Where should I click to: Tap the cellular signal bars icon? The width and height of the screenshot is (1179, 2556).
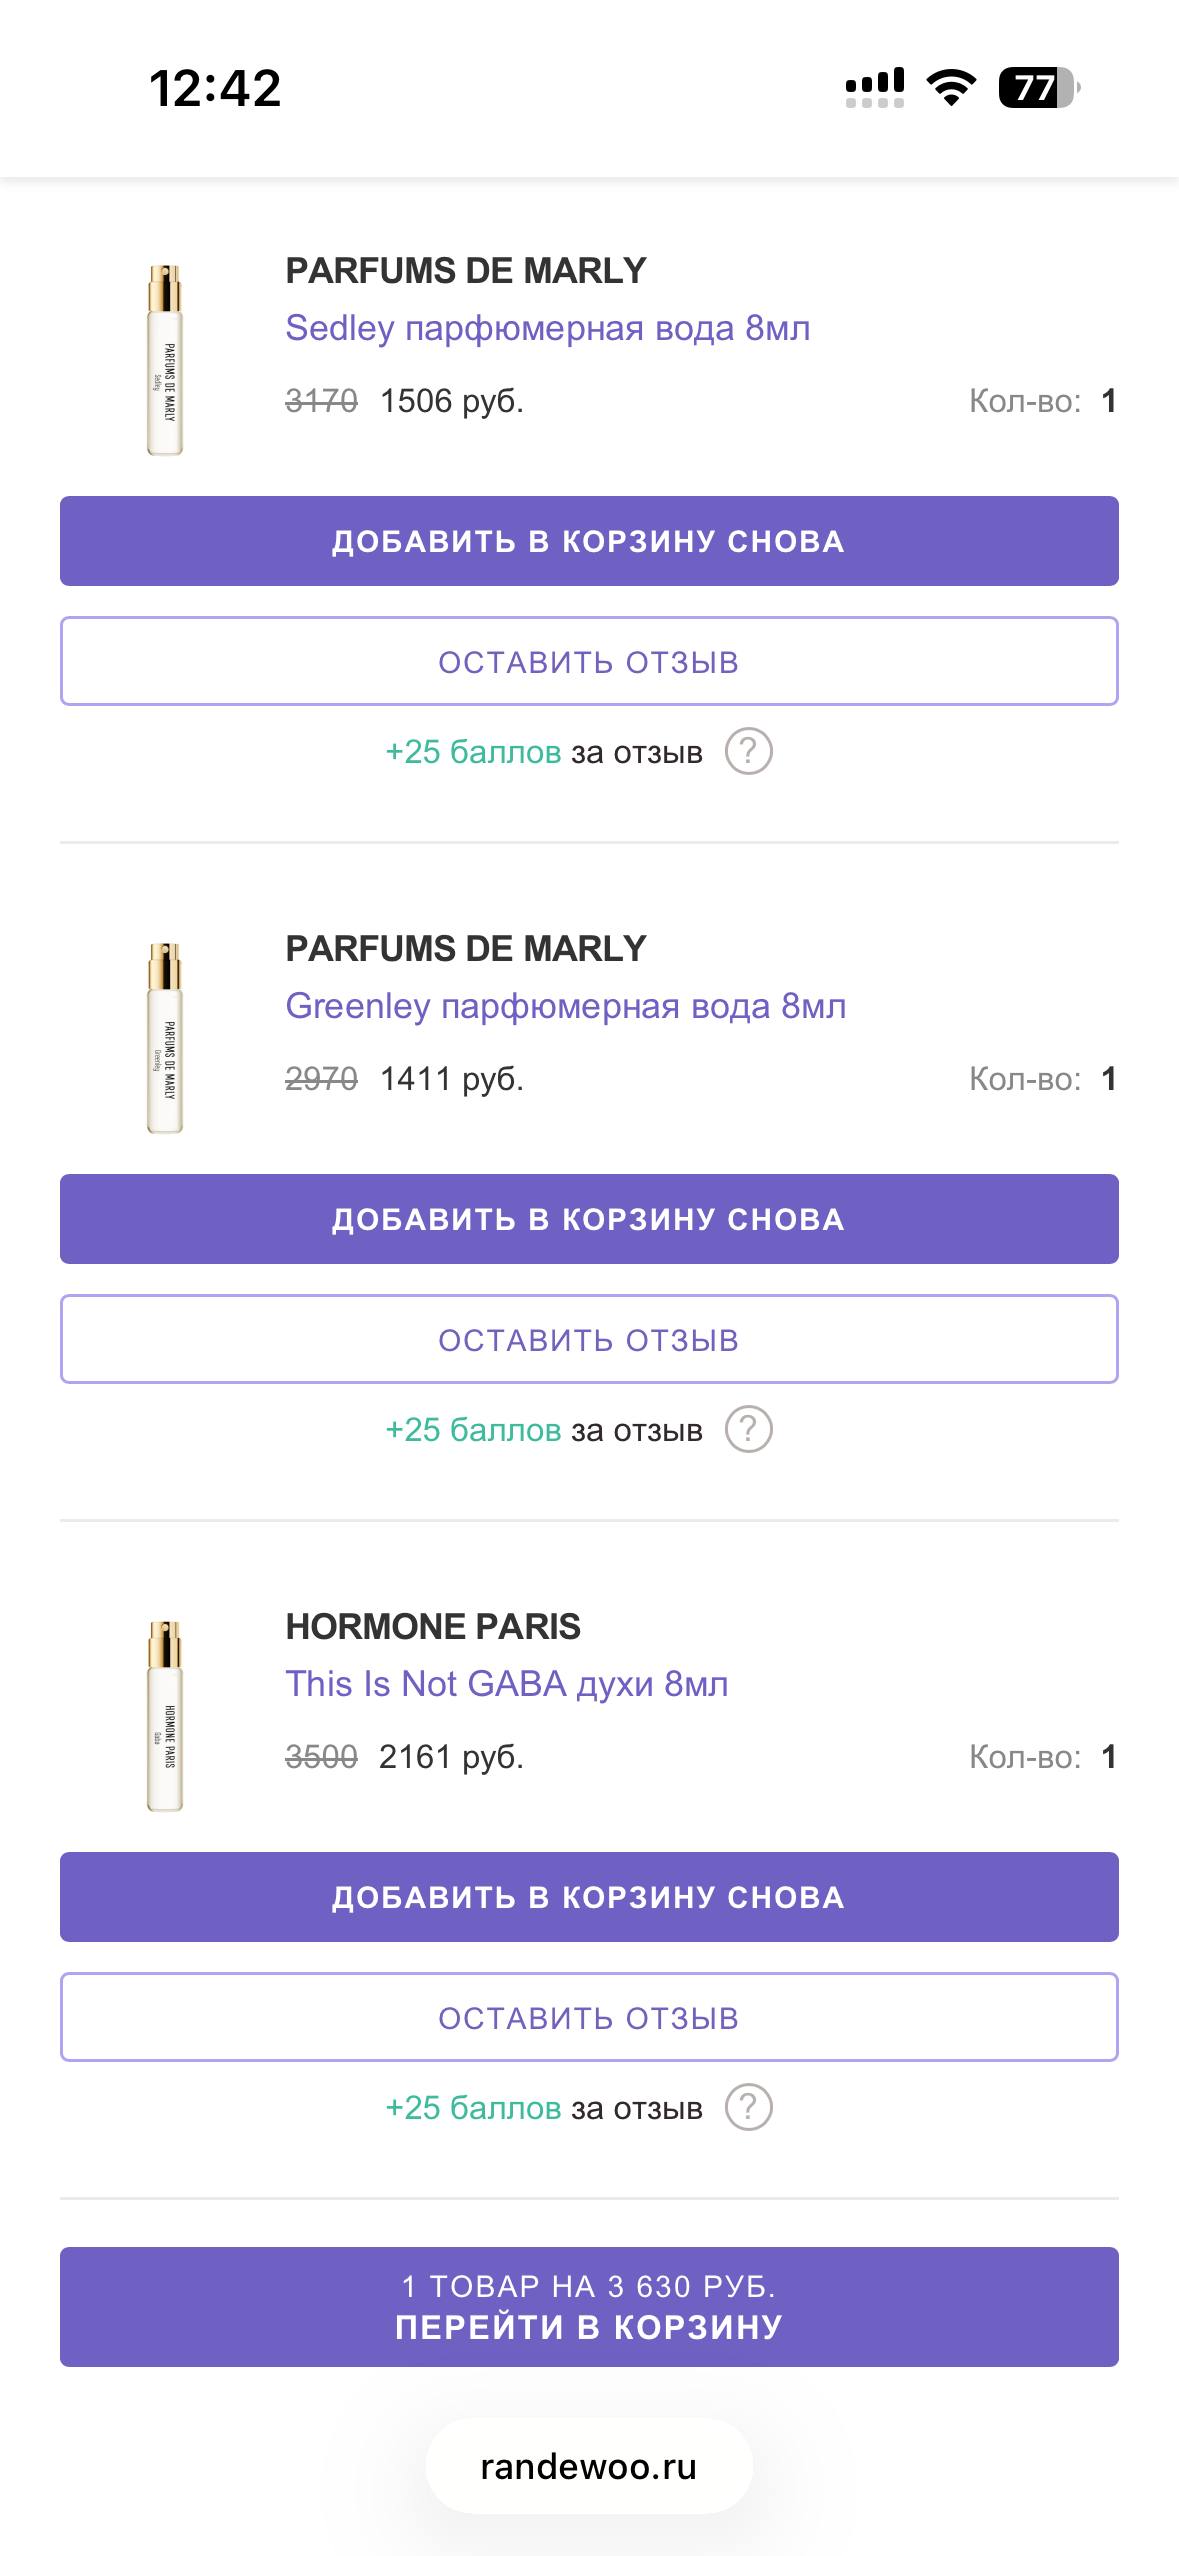pos(875,88)
